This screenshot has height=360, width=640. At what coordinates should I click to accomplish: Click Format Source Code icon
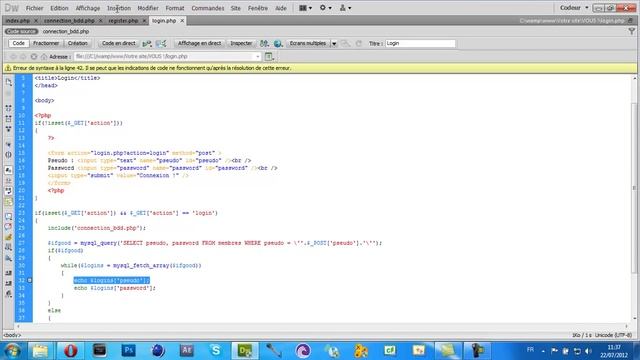click(9, 293)
